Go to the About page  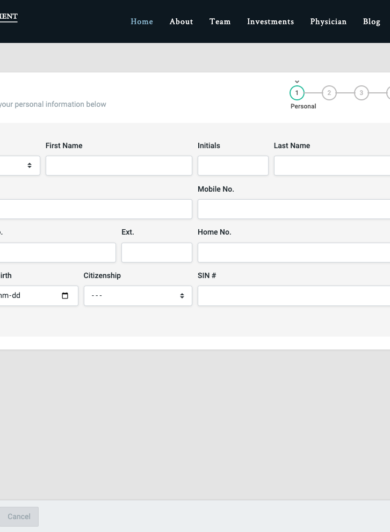tap(181, 21)
